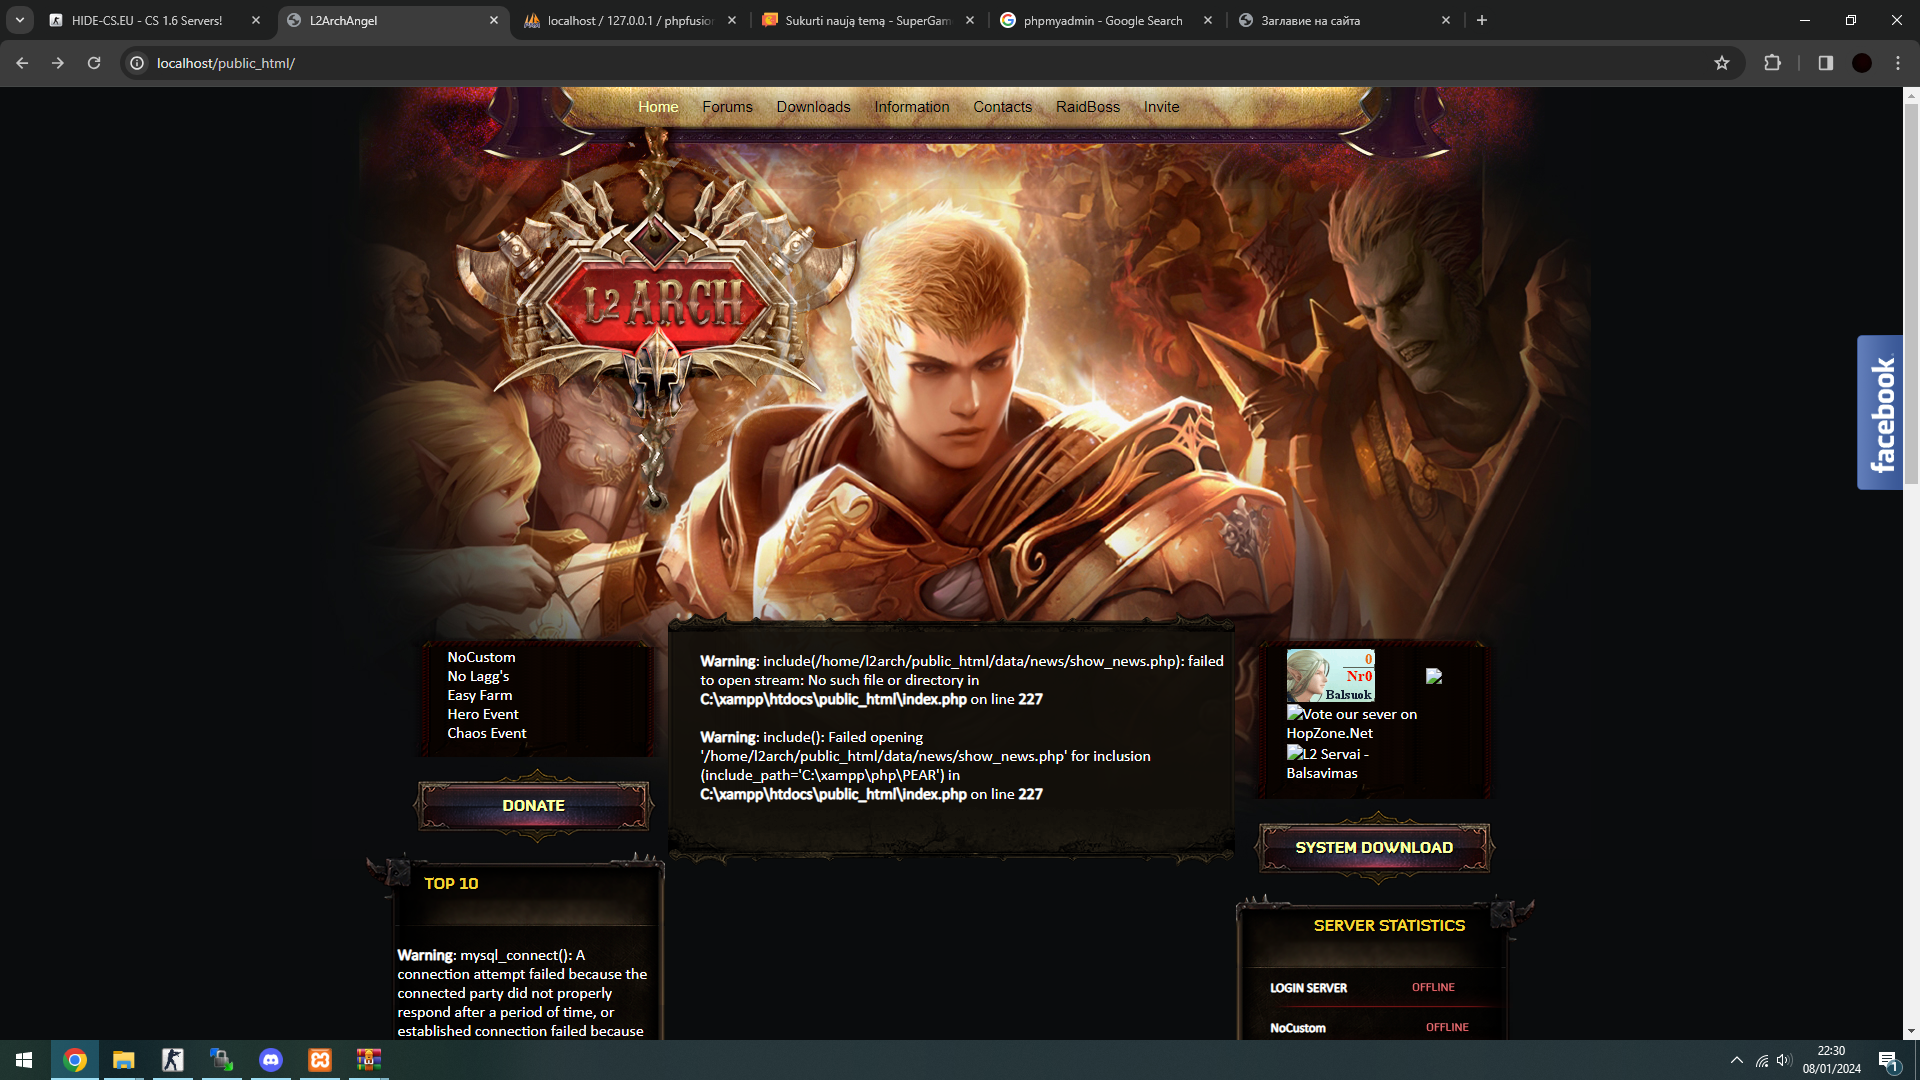
Task: Open the taskbar clock and date
Action: pos(1832,1060)
